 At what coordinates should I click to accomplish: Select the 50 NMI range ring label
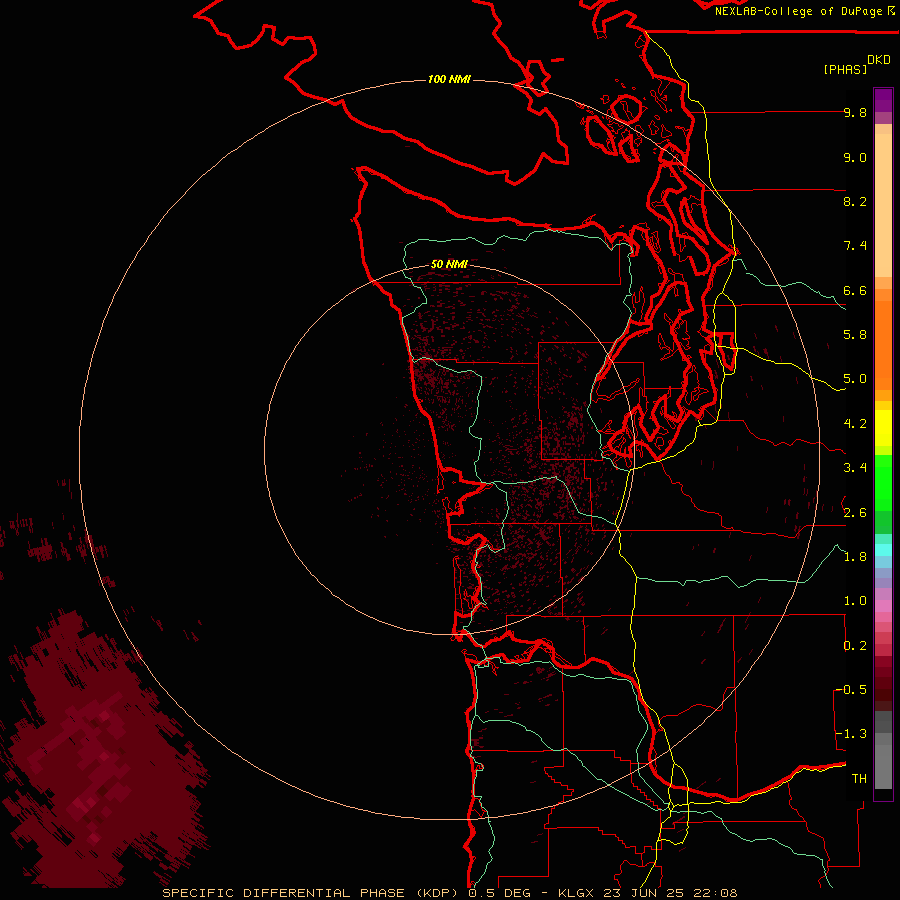point(449,264)
